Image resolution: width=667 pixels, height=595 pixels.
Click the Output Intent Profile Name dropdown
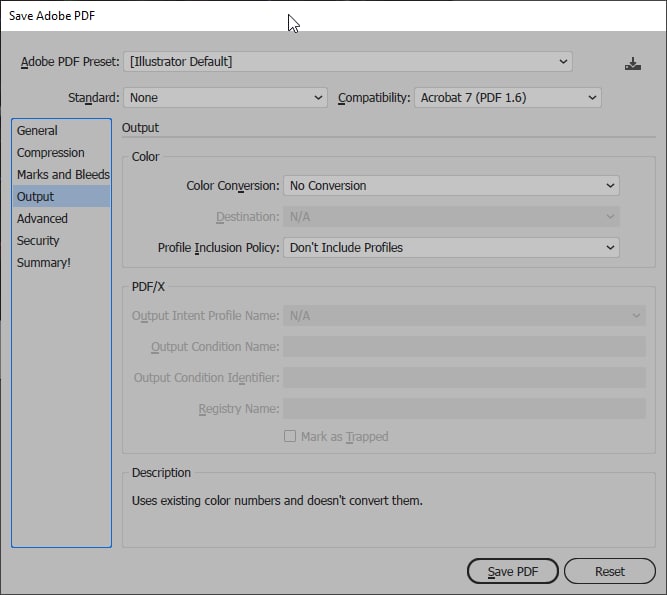click(x=464, y=316)
